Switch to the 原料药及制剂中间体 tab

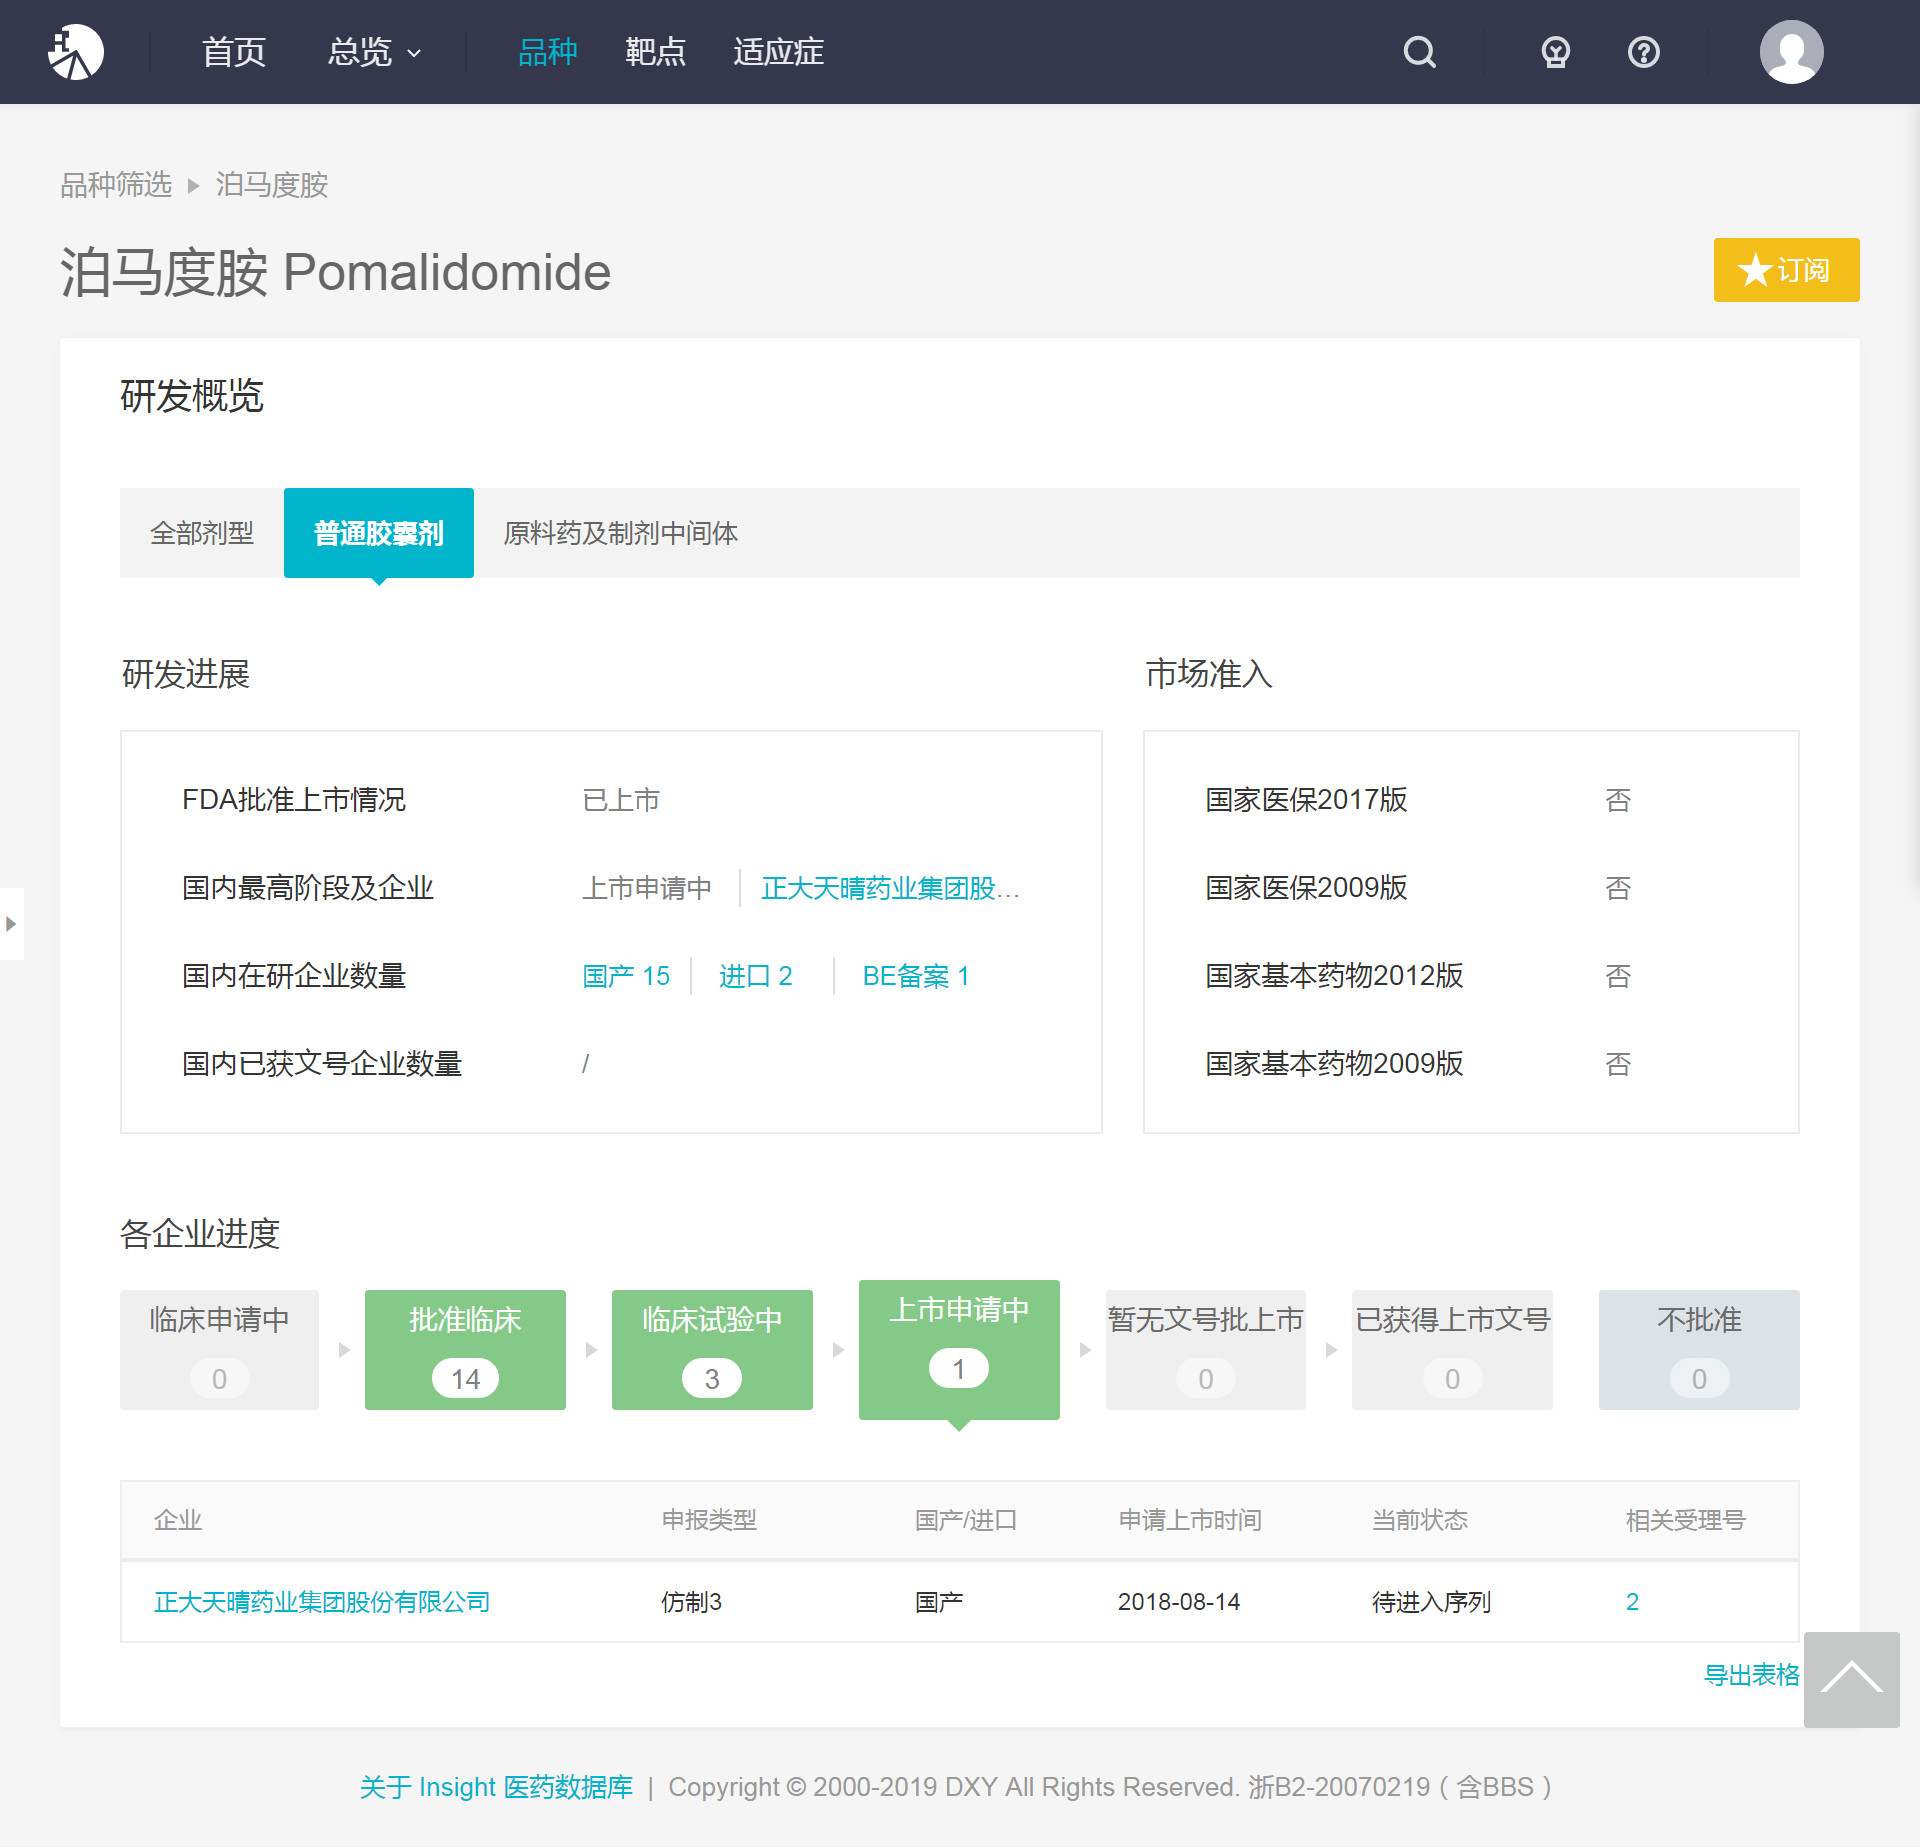620,533
